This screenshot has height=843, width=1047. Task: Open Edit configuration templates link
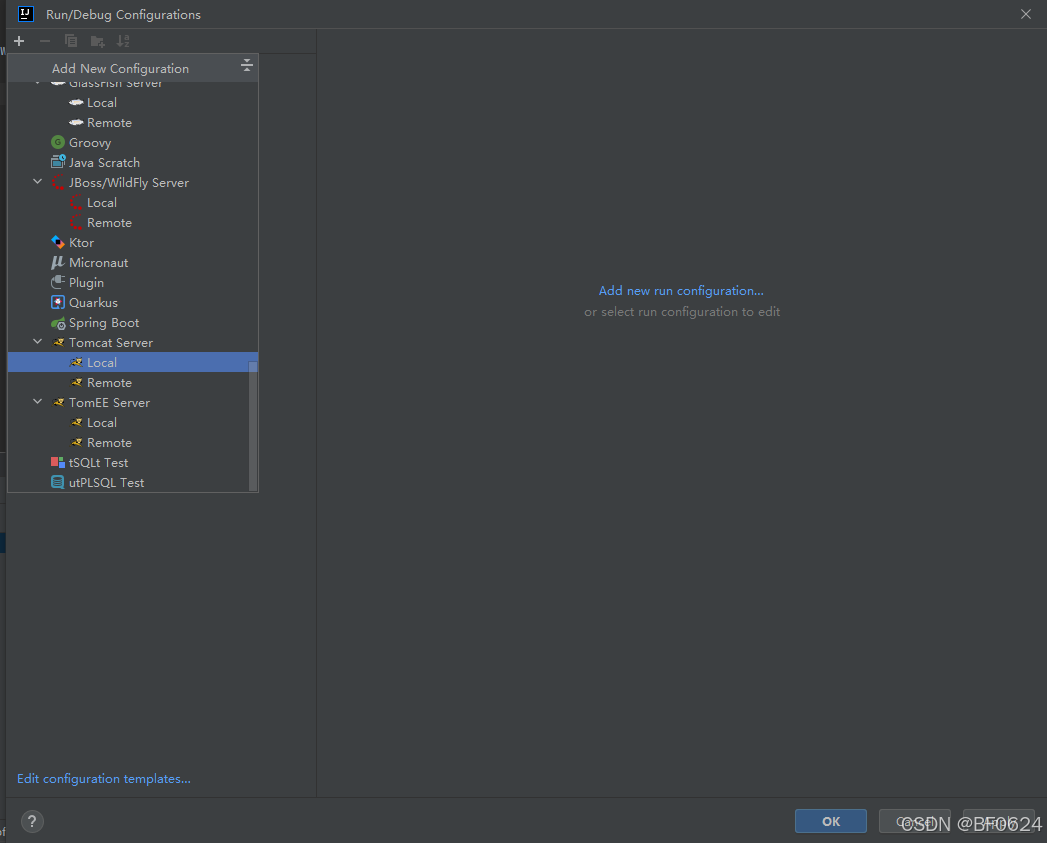[103, 779]
